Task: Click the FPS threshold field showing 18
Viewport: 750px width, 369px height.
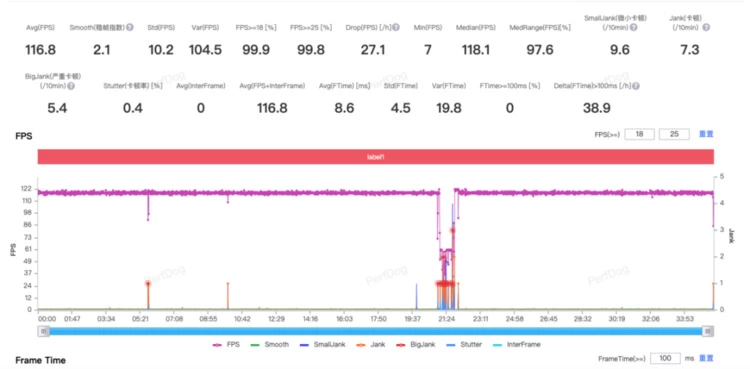Action: click(x=640, y=134)
